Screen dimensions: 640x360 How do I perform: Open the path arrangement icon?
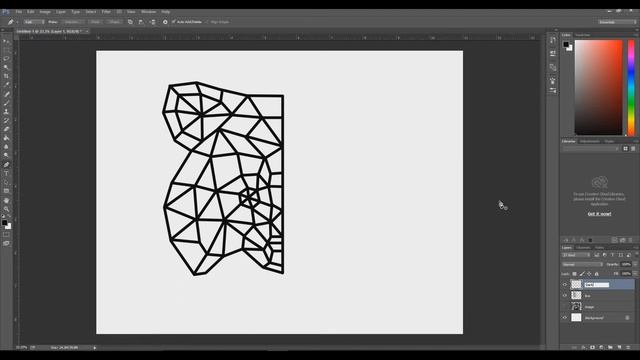[153, 22]
